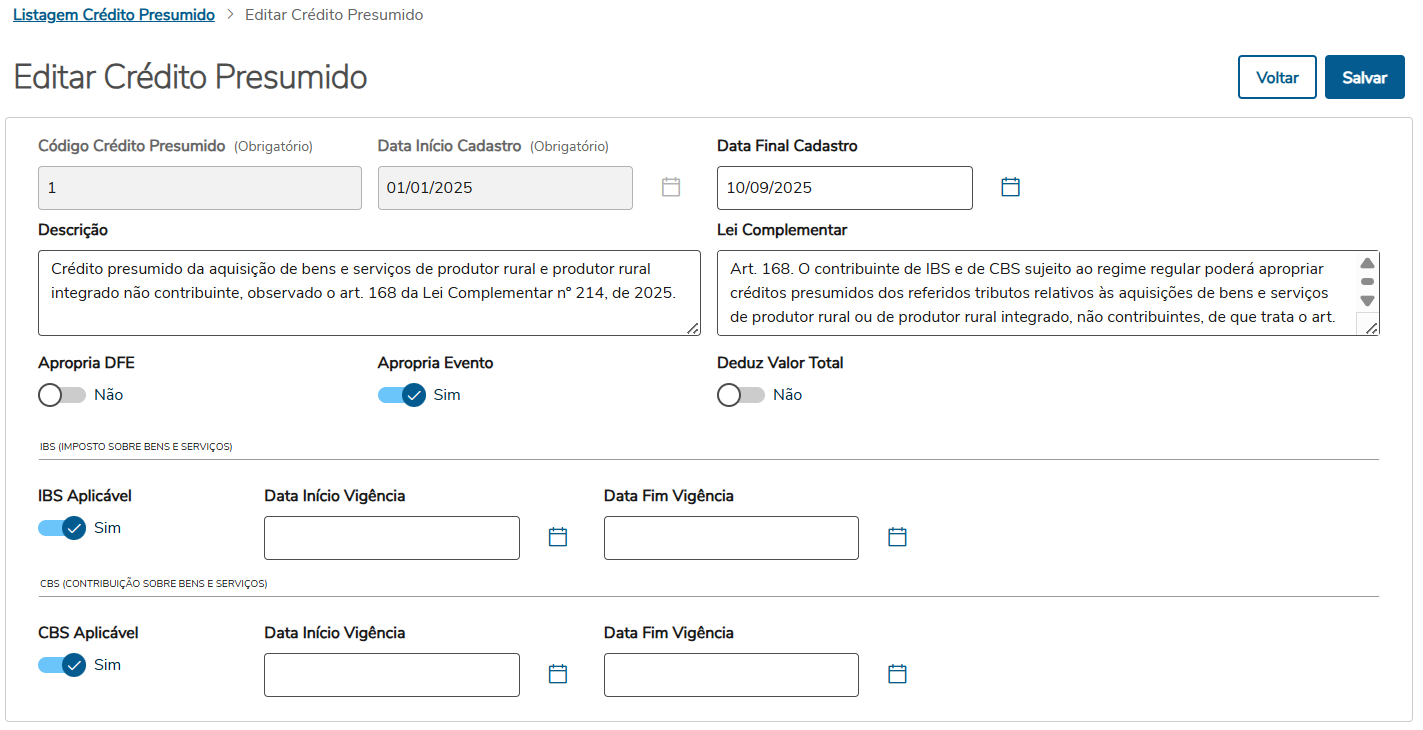1423x730 pixels.
Task: Open IBS Data Início Vigência calendar
Action: (558, 537)
